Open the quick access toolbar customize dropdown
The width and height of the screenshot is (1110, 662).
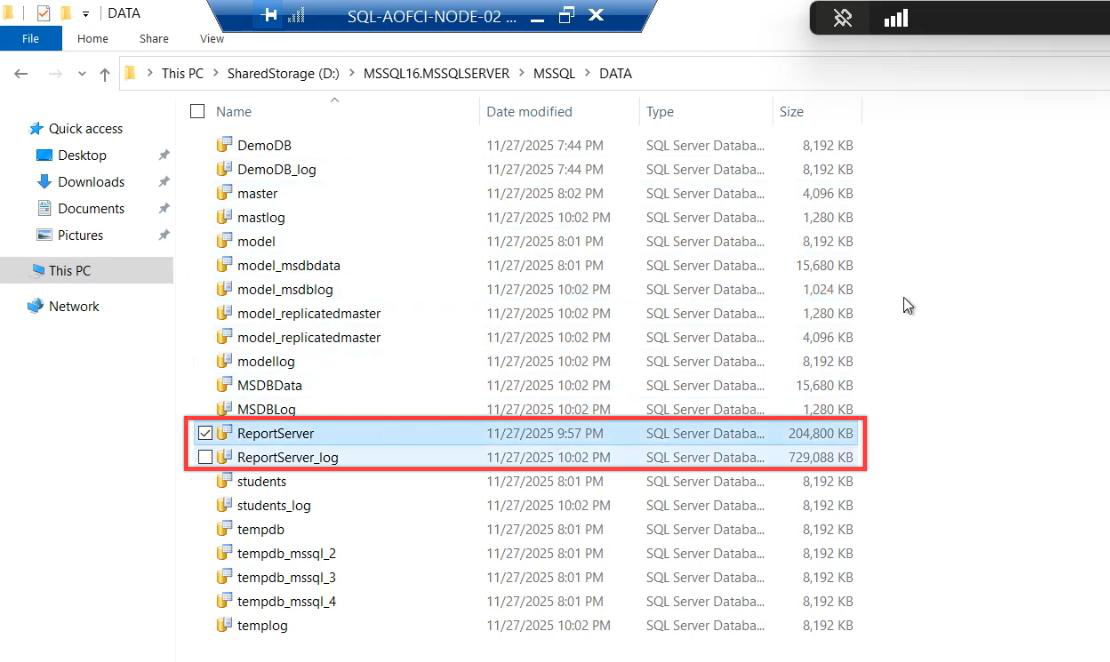pyautogui.click(x=86, y=13)
